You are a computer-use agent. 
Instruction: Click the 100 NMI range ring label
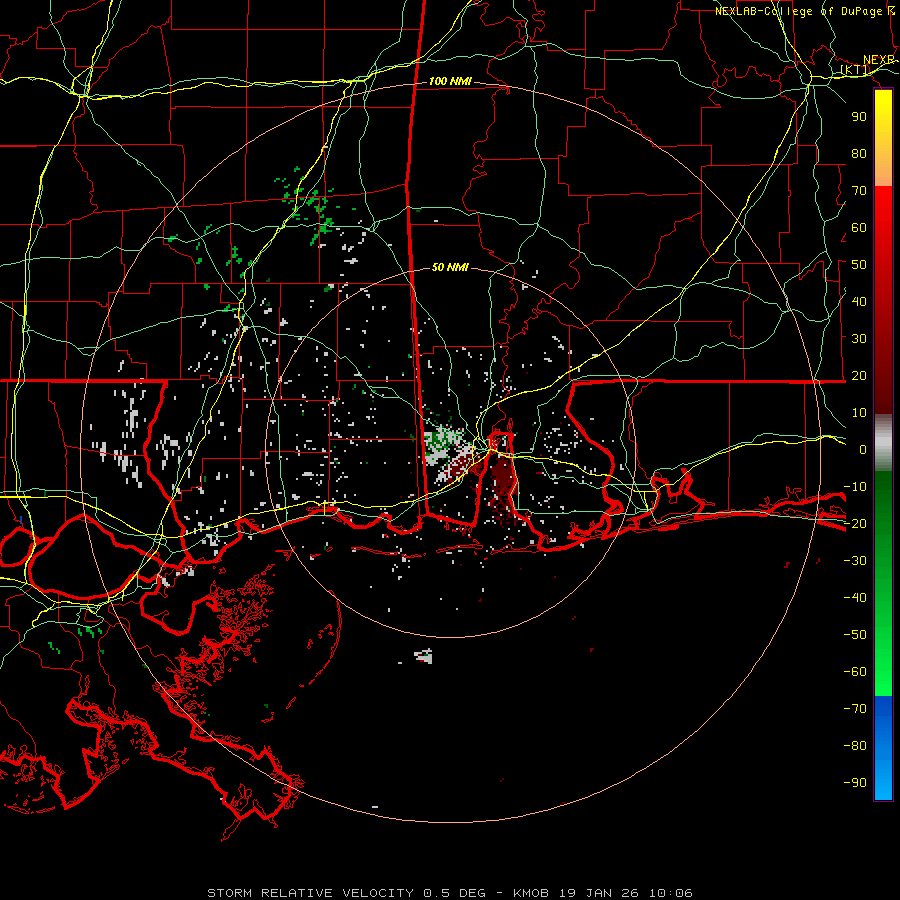tap(450, 82)
